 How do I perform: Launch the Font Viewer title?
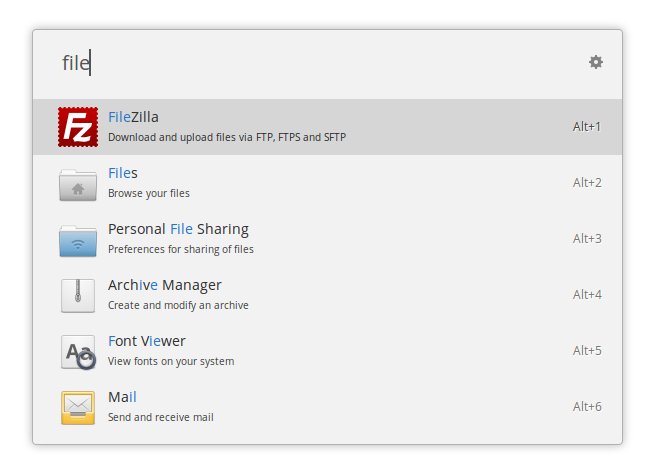tap(147, 341)
